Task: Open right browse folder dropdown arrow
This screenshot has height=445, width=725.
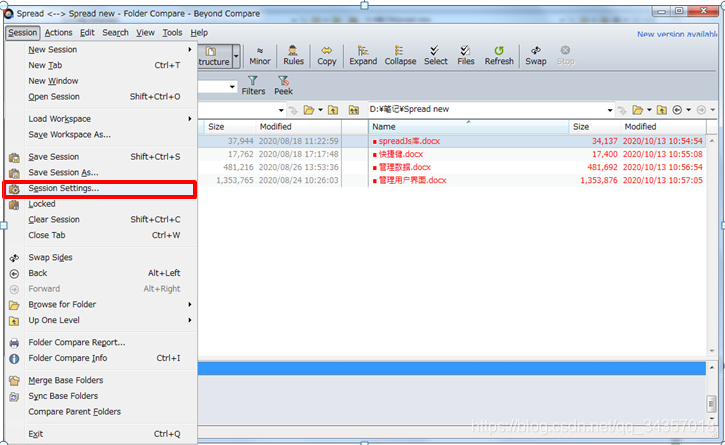Action: [649, 110]
